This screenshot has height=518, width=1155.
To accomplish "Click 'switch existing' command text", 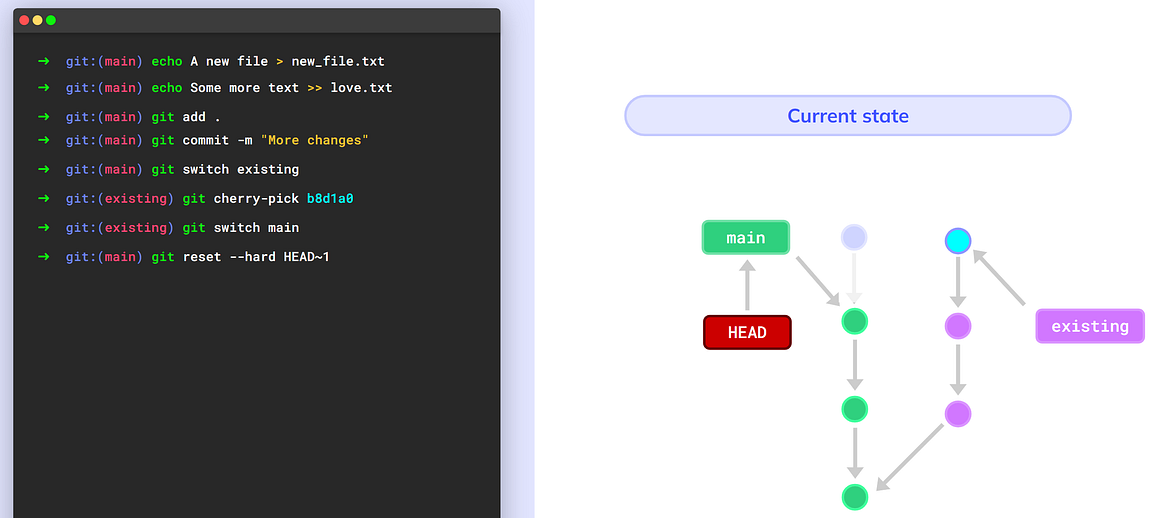I will 241,169.
